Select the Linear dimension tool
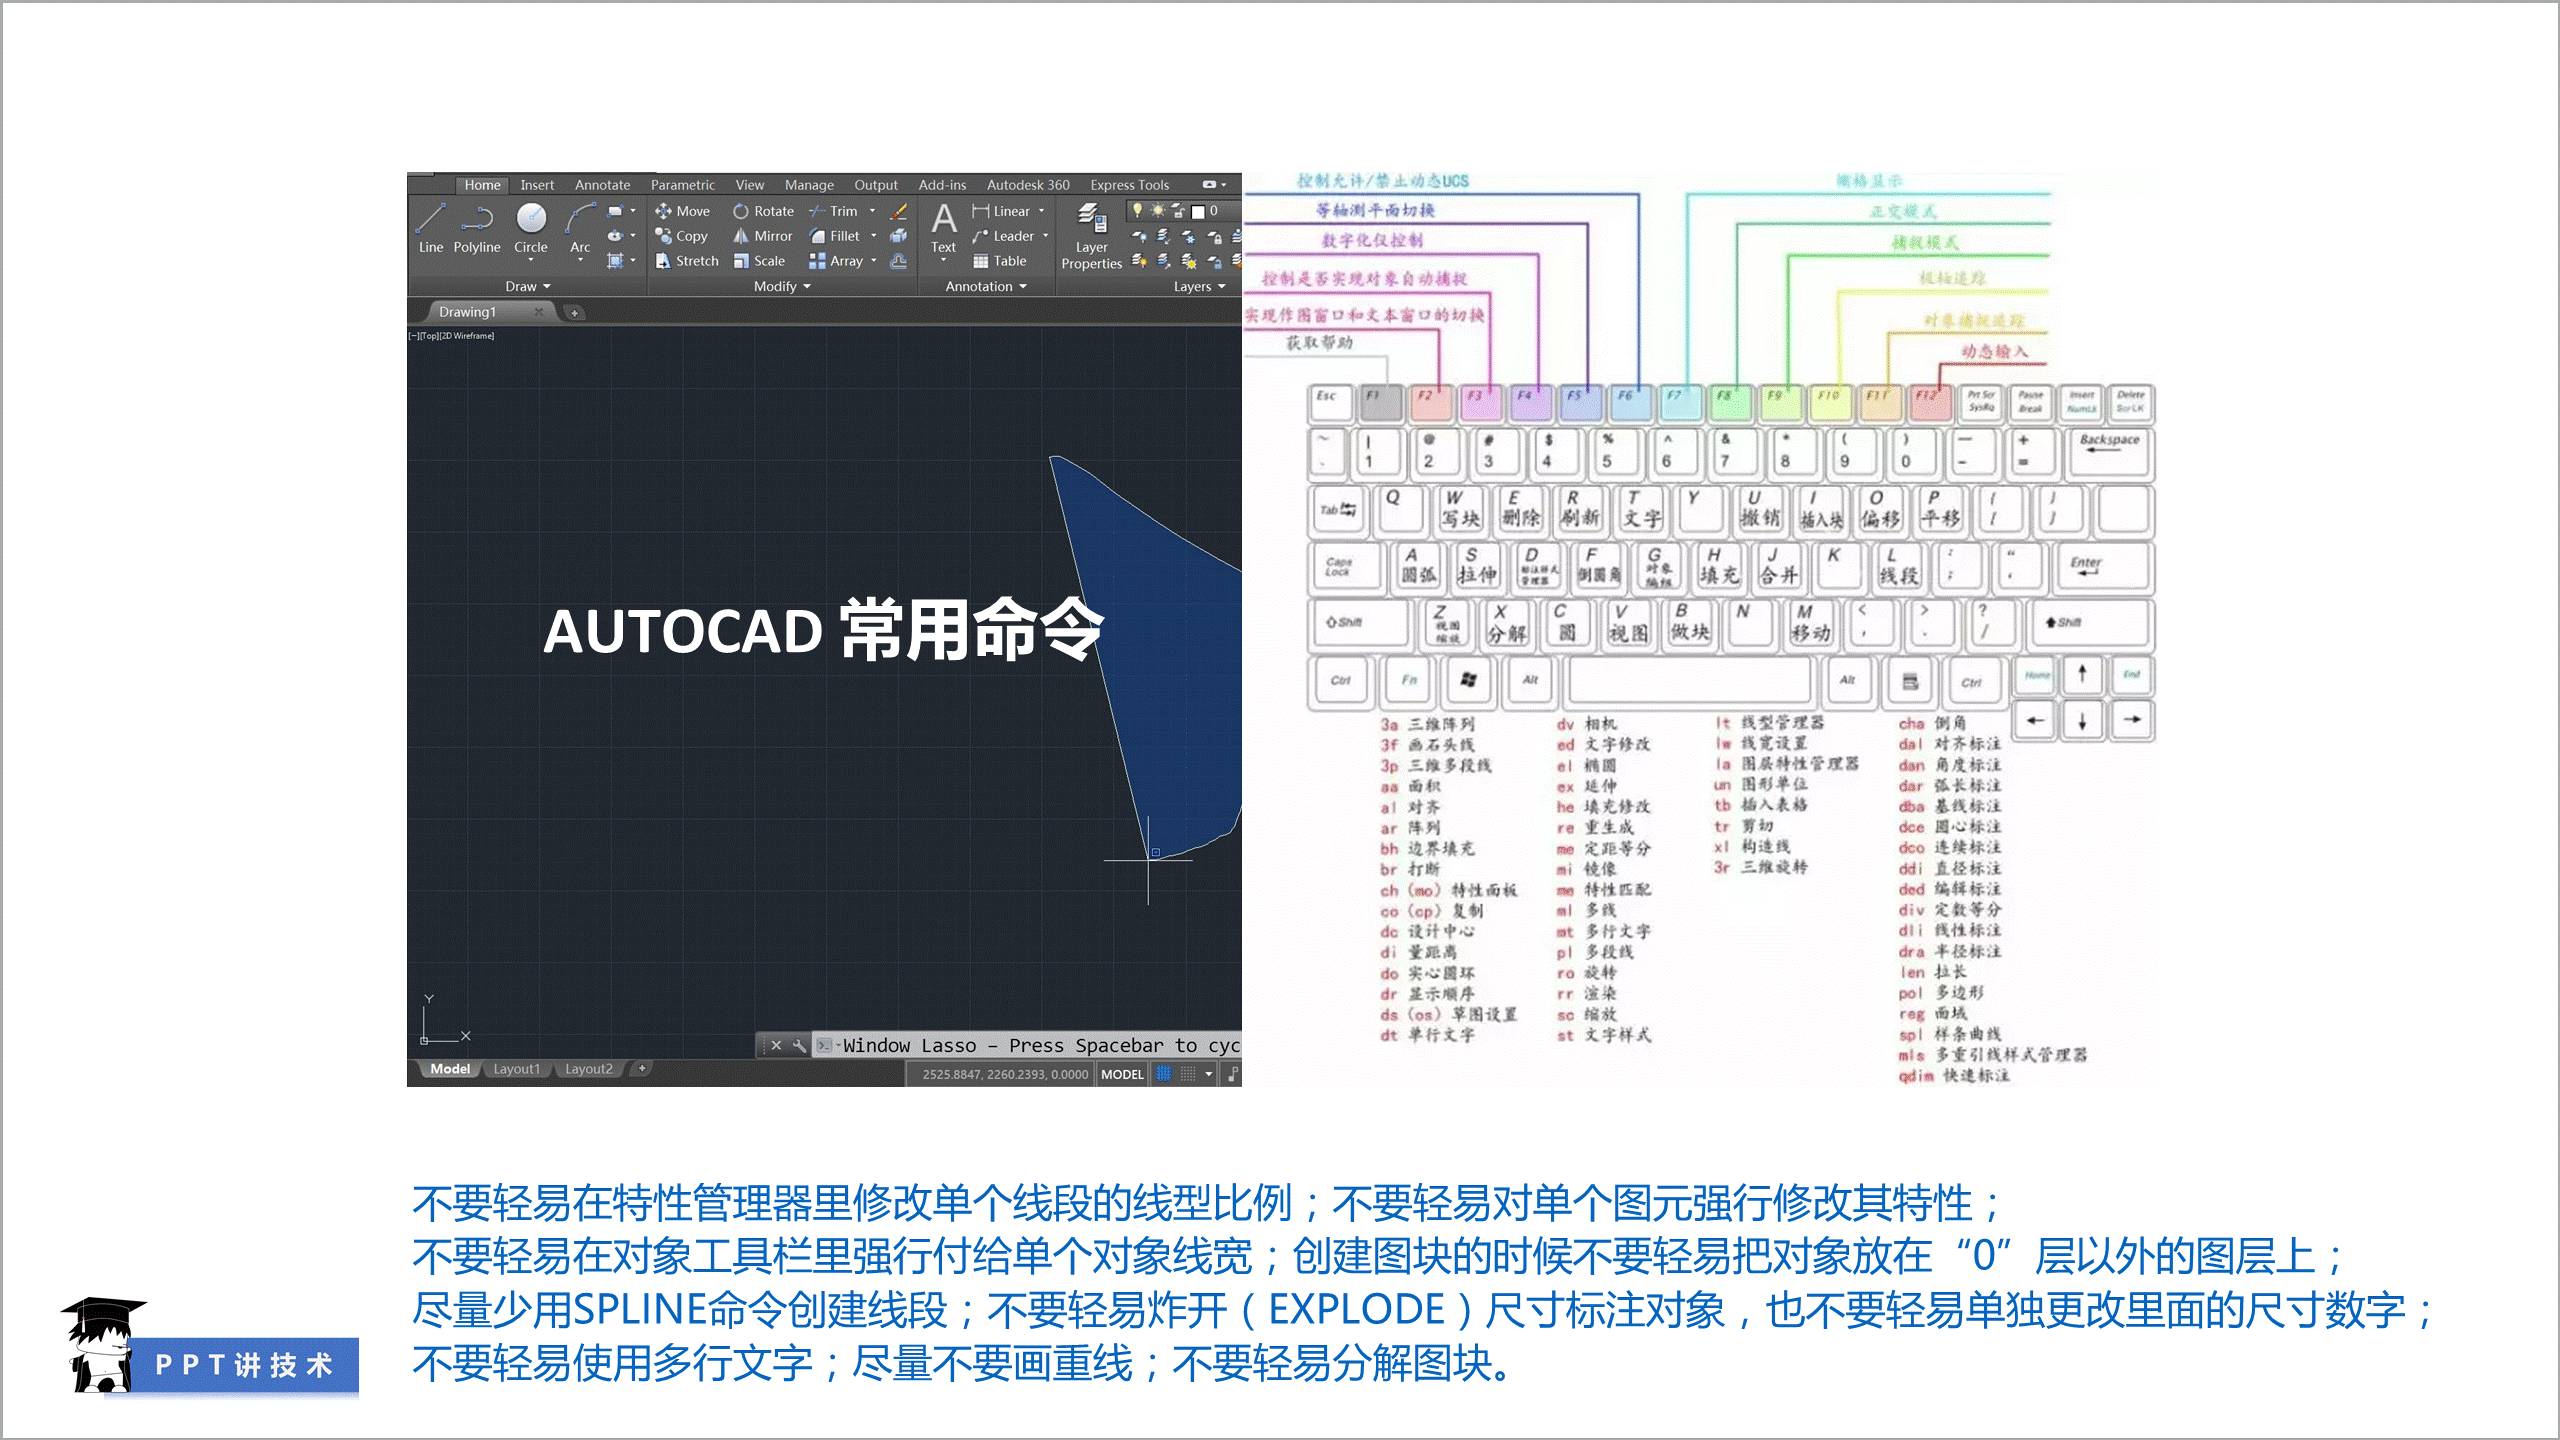Image resolution: width=2560 pixels, height=1440 pixels. pos(1002,211)
